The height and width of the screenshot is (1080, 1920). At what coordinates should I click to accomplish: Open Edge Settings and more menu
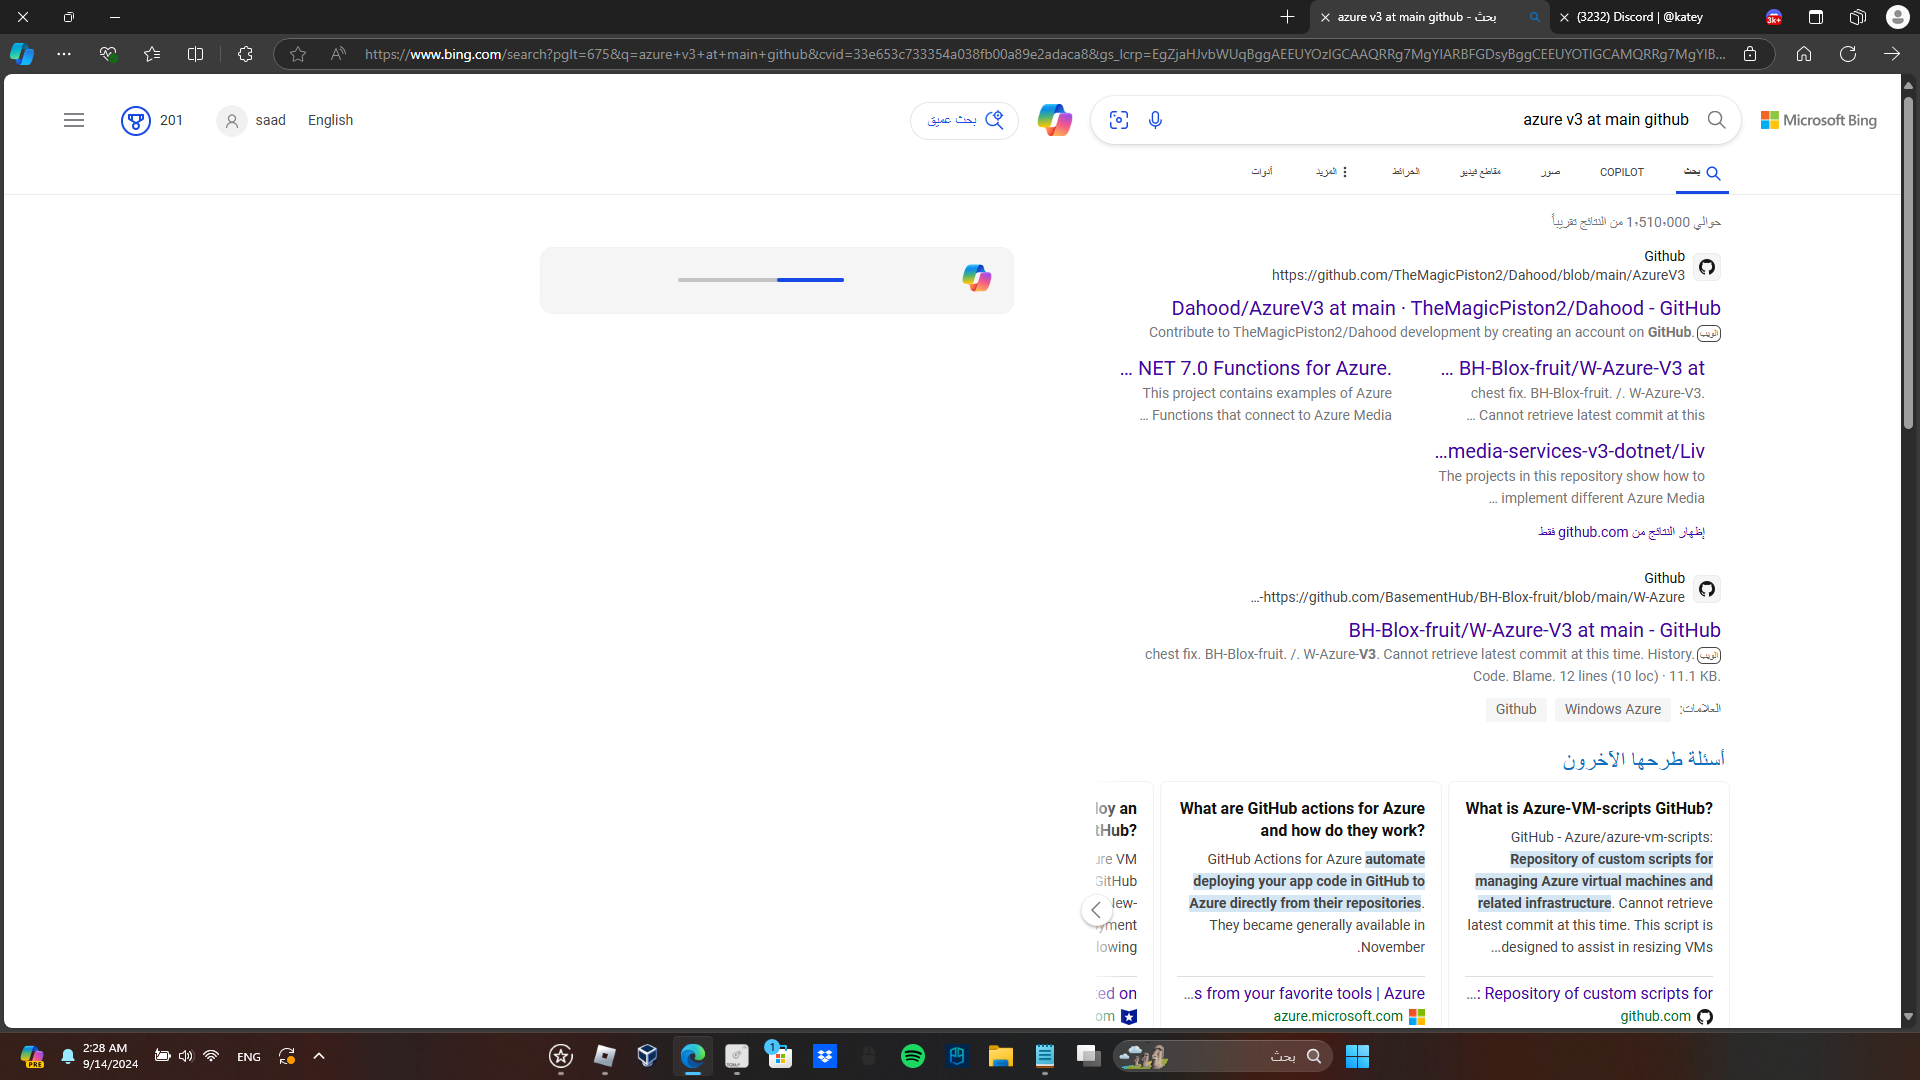click(x=64, y=54)
